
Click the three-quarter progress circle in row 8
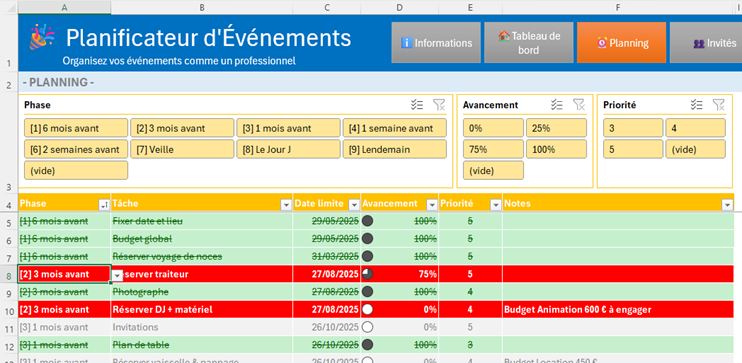click(x=367, y=274)
